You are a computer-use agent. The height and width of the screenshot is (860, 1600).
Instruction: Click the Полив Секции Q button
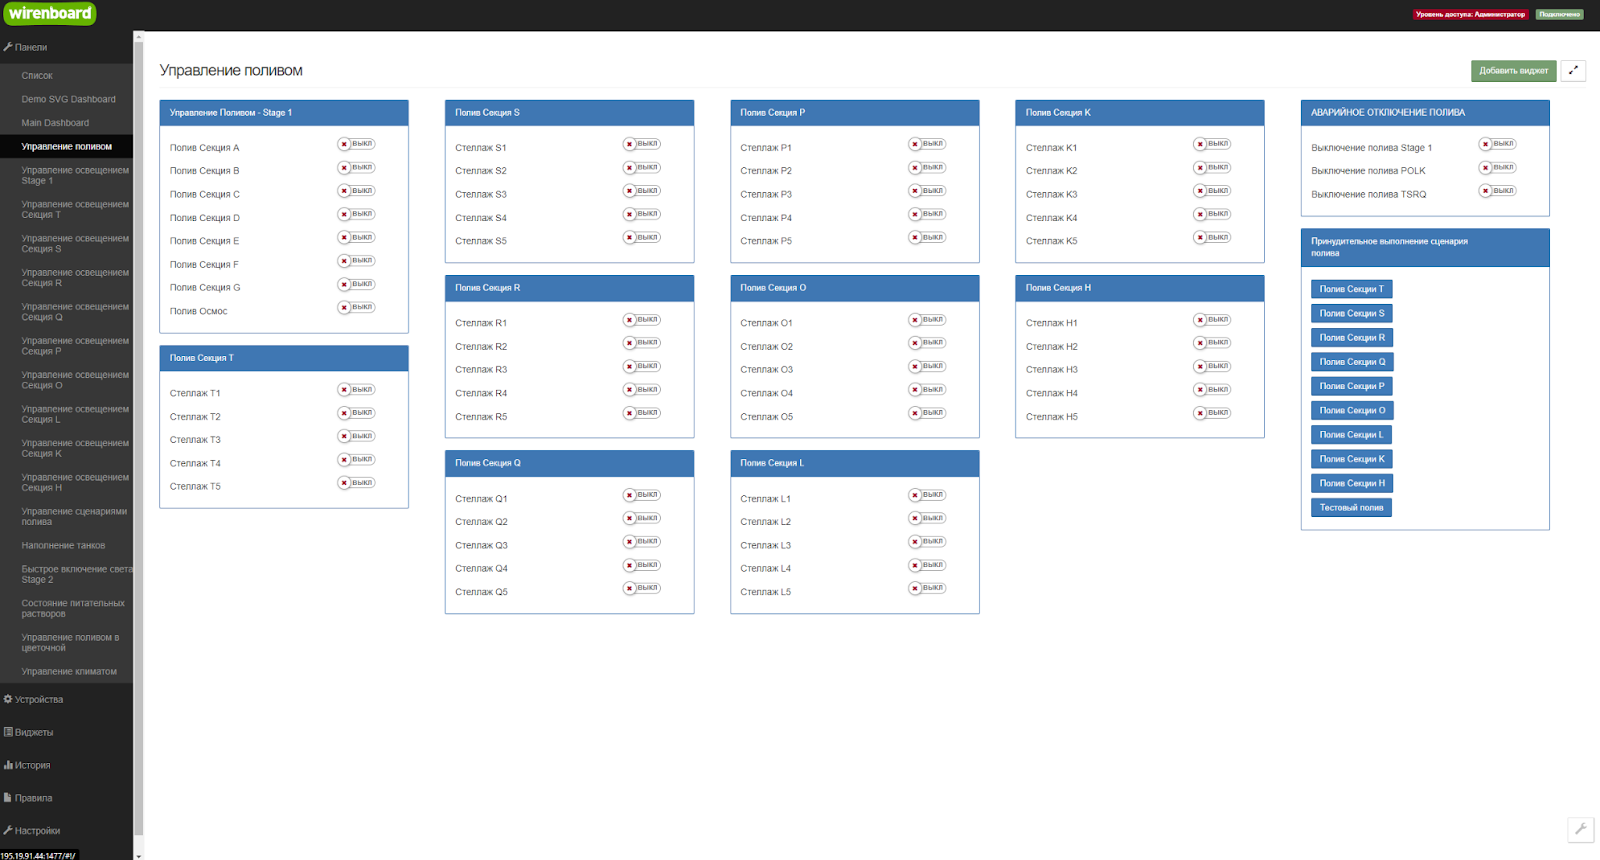tap(1352, 362)
